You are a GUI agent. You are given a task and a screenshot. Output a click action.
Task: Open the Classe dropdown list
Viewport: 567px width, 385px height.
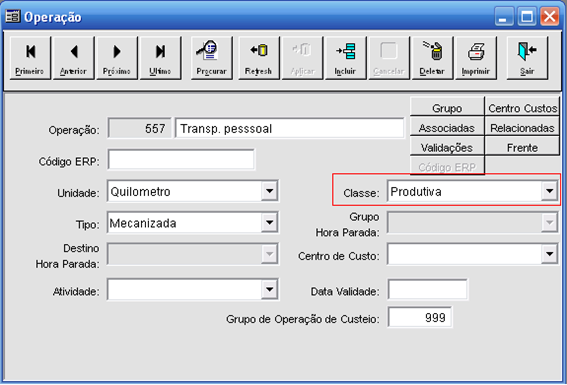[549, 191]
